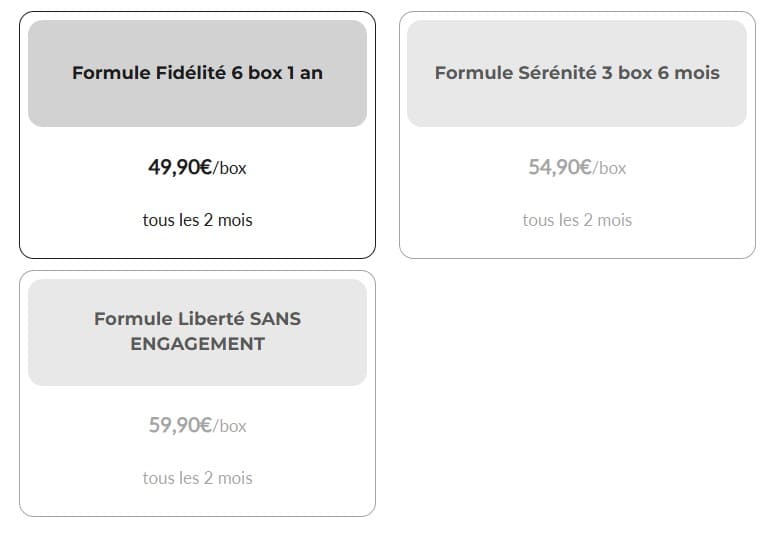Click the "Formule Sérénité 3 box 6 mois" title text

tap(577, 73)
